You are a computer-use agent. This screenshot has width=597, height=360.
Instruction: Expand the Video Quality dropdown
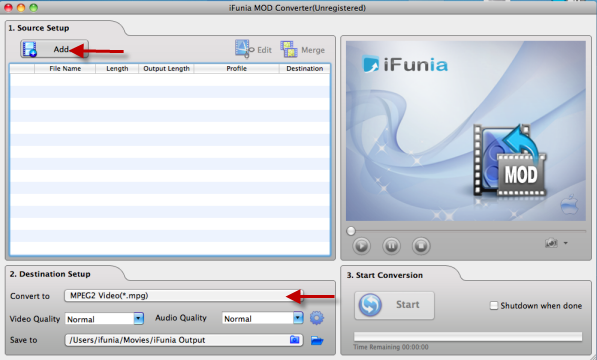(x=139, y=319)
